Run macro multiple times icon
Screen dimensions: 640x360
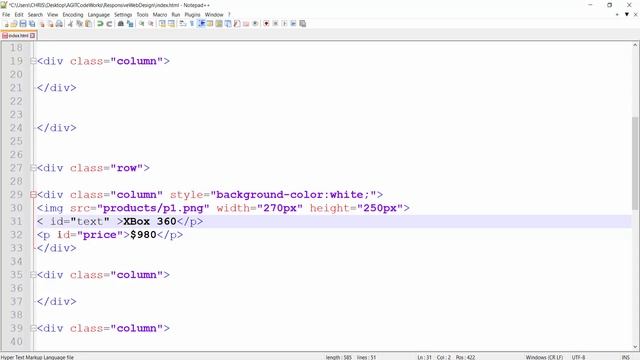[293, 24]
